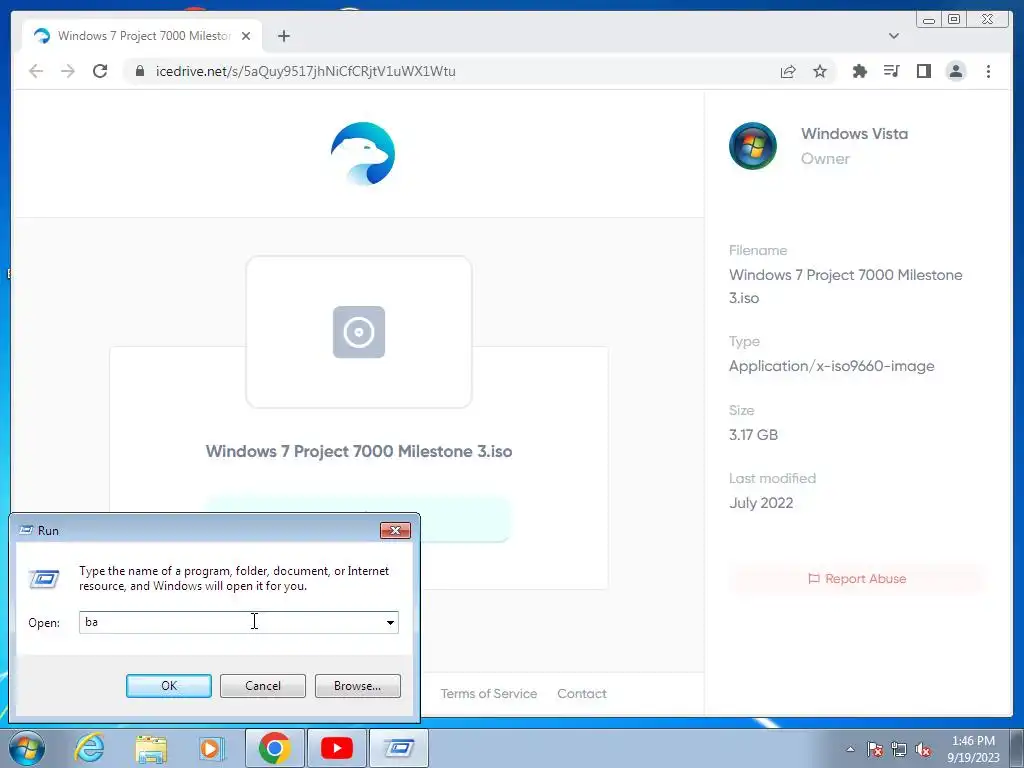Click July 2022 last modified value
The width and height of the screenshot is (1024, 768).
tap(761, 504)
